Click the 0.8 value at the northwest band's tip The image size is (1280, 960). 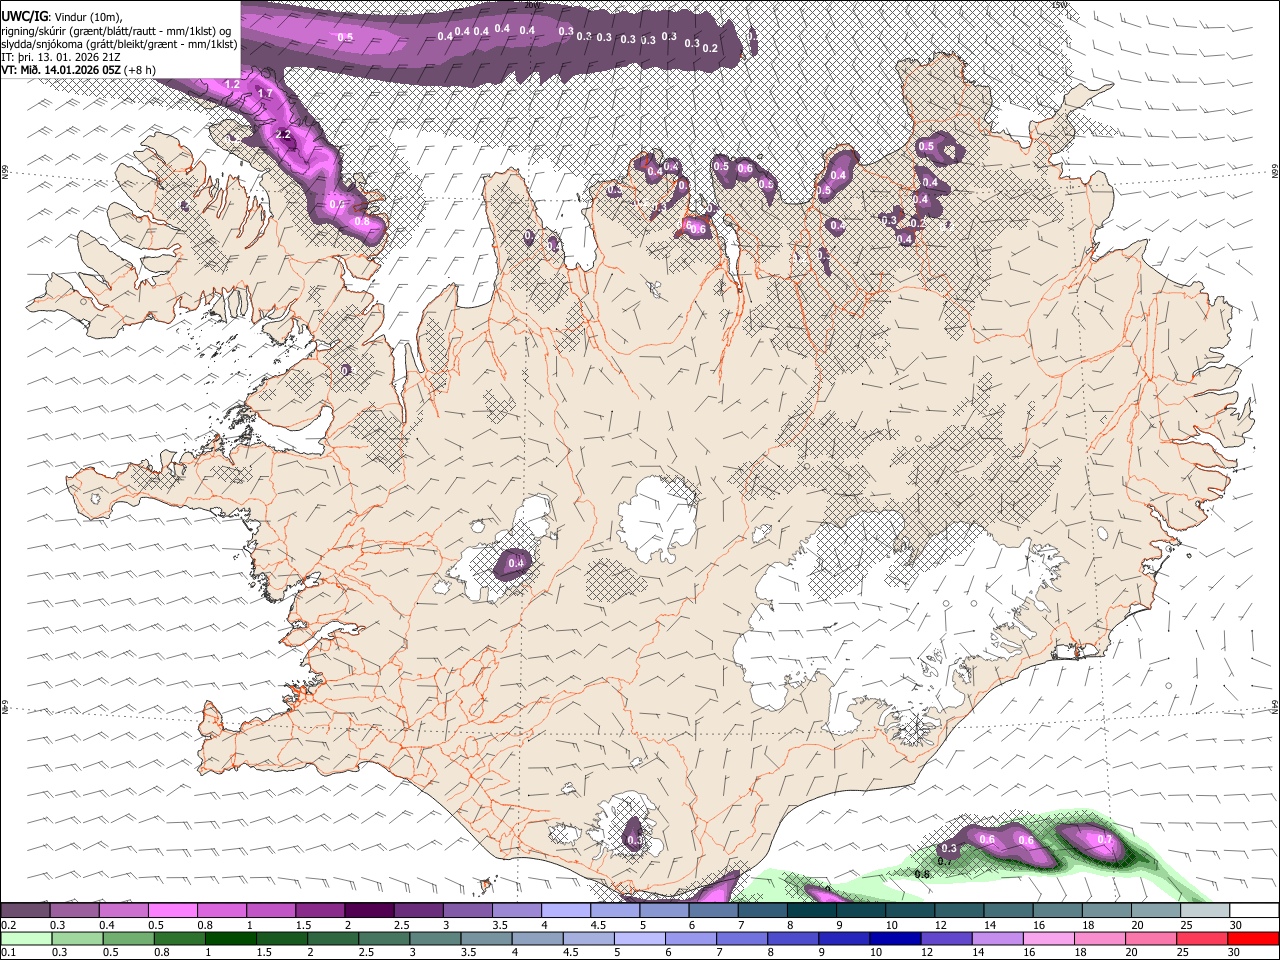[x=362, y=221]
